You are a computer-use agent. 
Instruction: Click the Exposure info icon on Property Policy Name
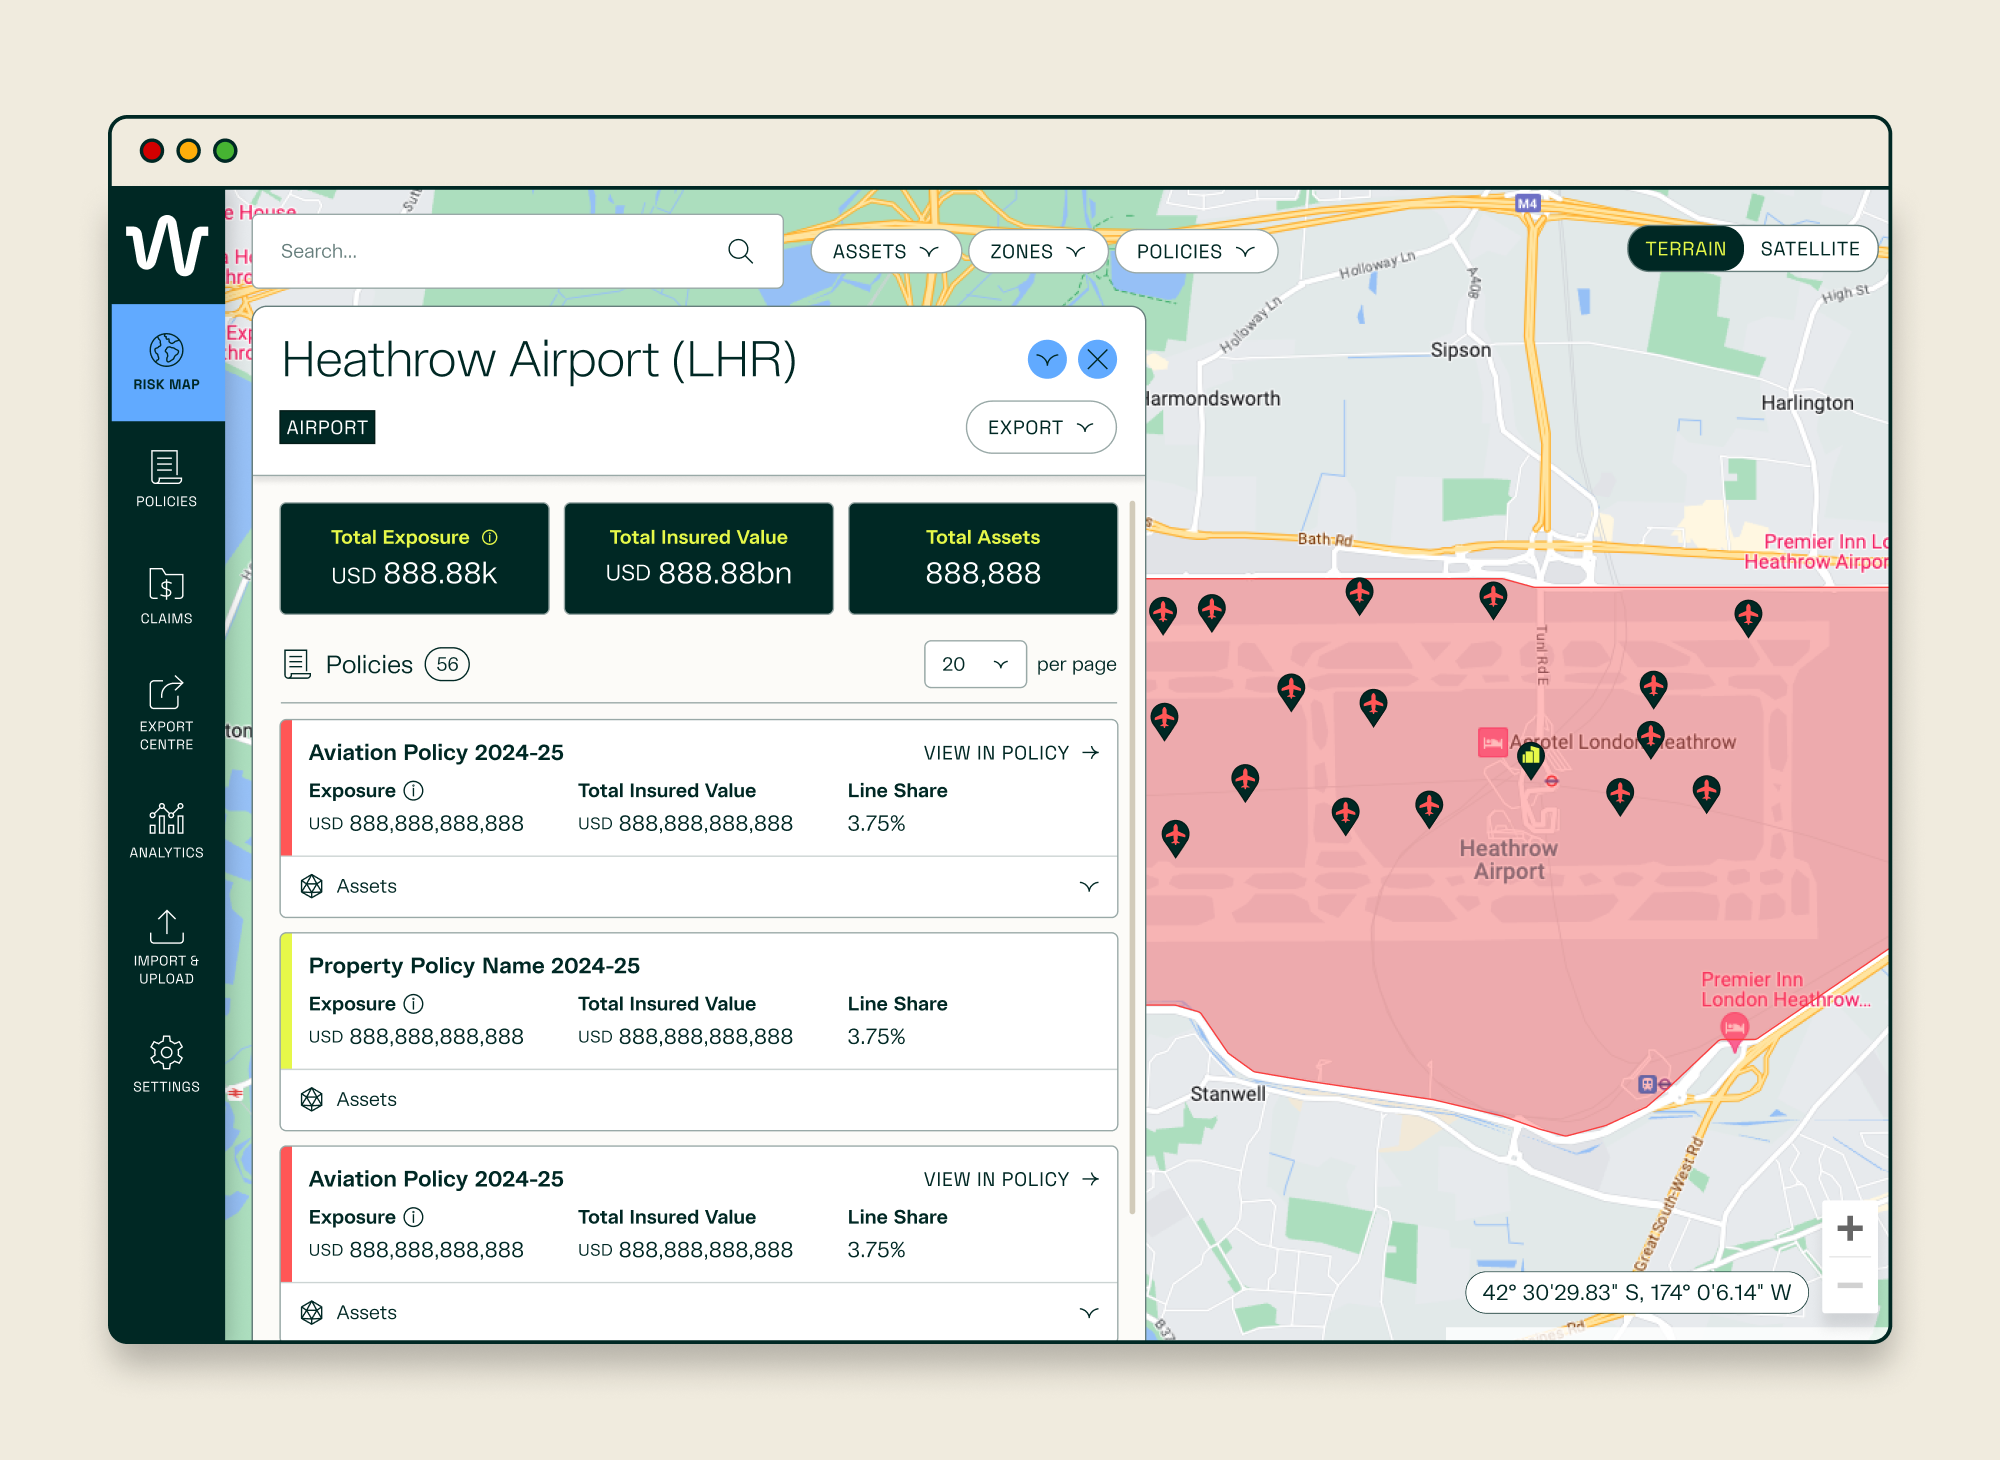point(414,1004)
